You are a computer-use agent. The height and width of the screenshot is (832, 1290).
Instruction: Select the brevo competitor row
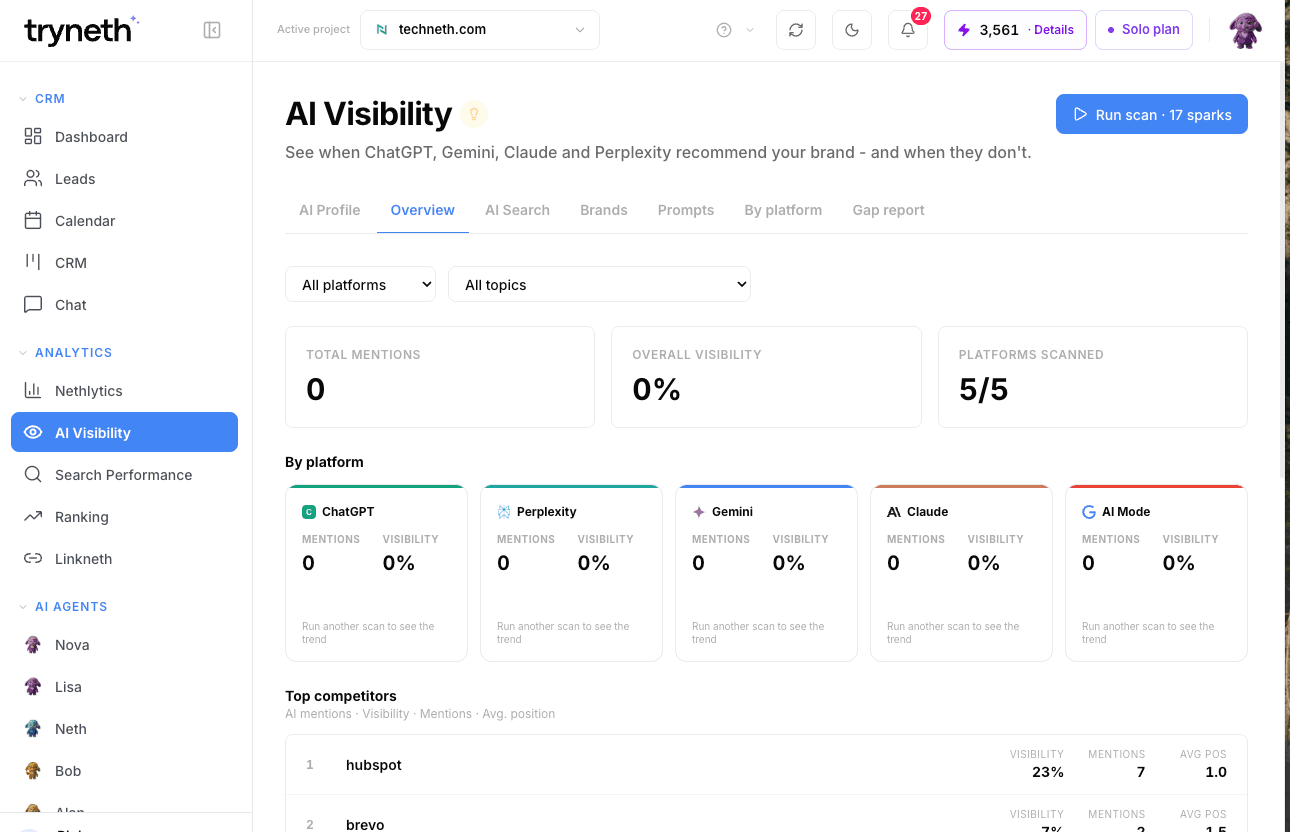tap(766, 814)
